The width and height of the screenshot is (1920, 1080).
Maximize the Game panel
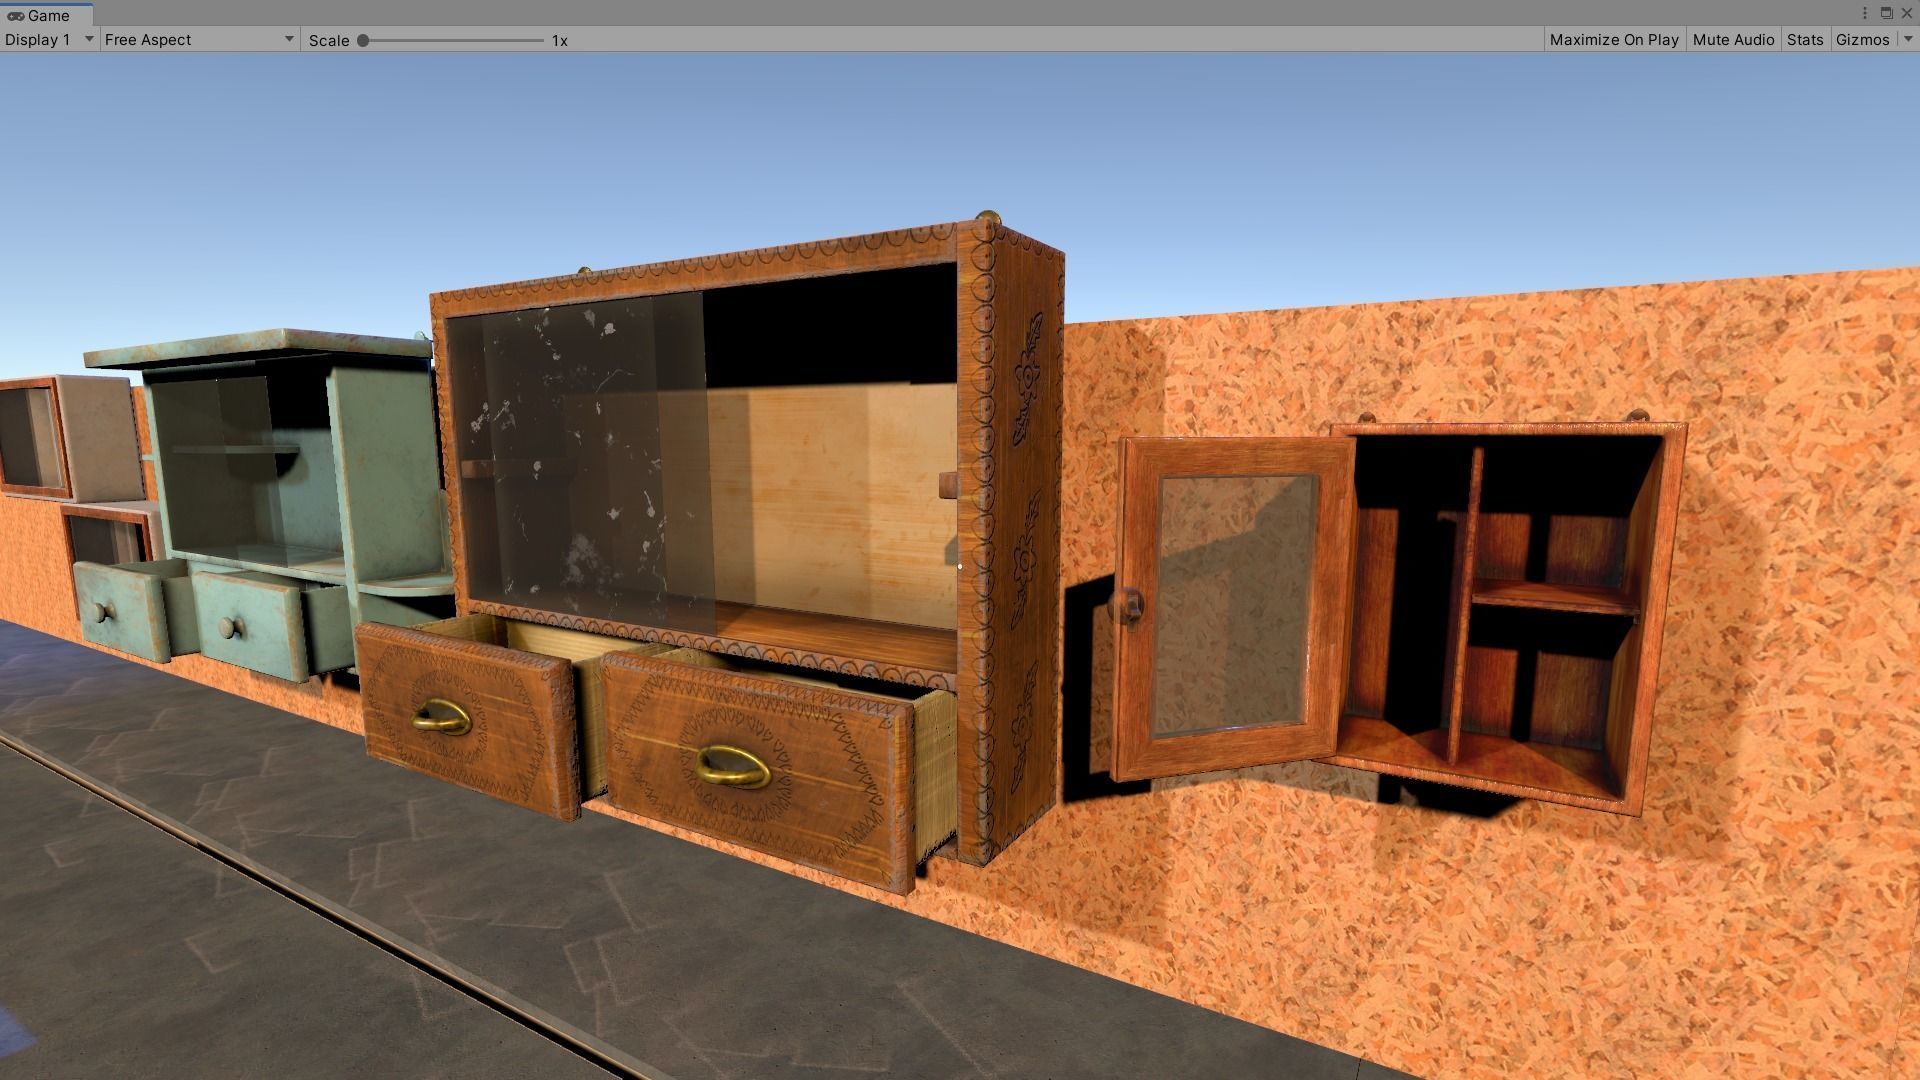point(1886,13)
